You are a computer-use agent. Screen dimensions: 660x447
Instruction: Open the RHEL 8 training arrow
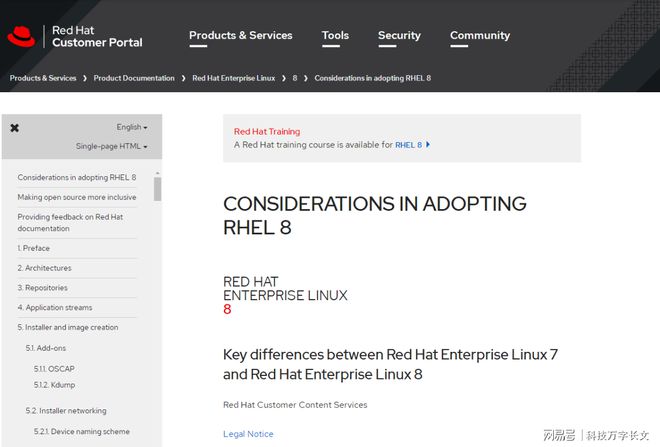[x=428, y=144]
